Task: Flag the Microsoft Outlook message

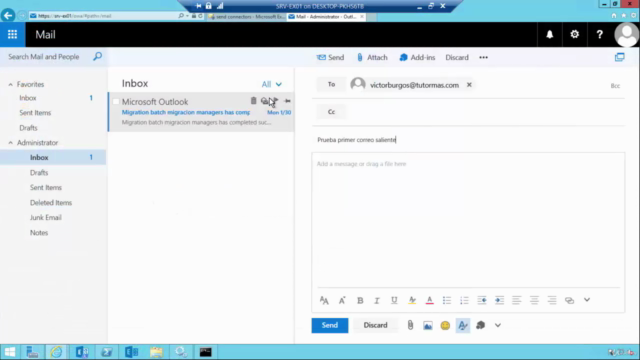Action: [x=276, y=101]
